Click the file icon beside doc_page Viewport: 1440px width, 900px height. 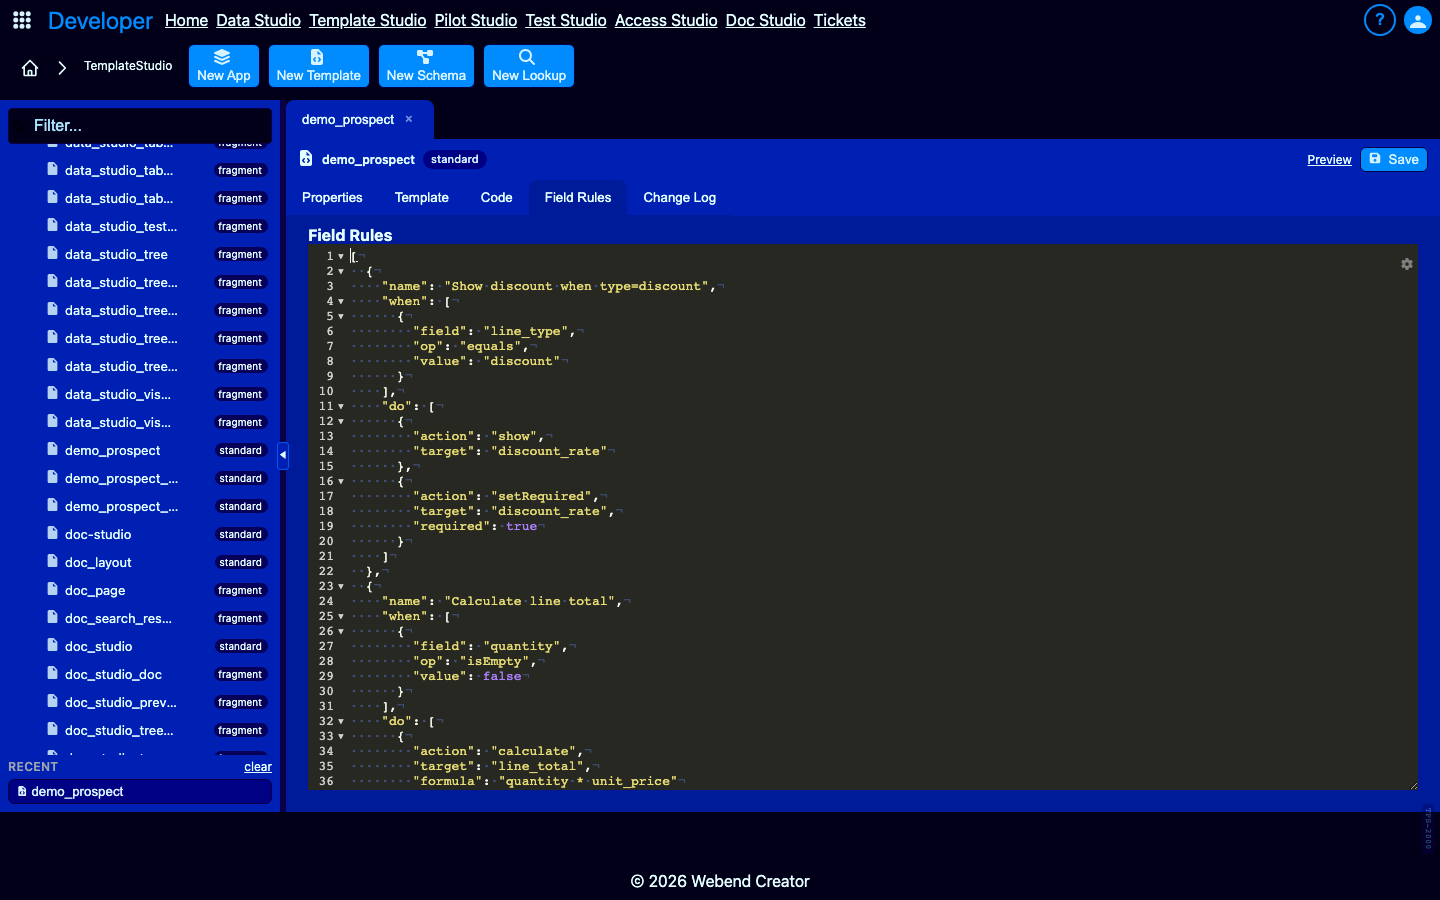53,590
